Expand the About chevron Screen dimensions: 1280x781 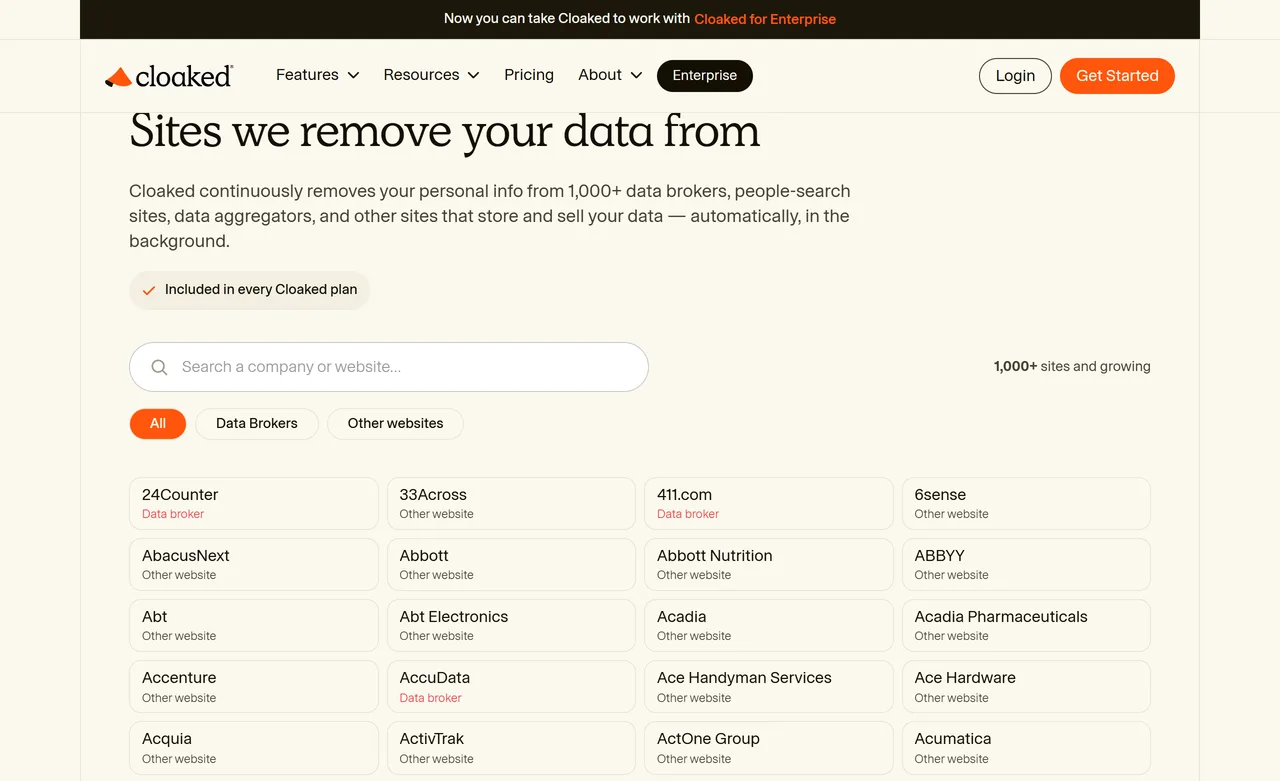pyautogui.click(x=636, y=75)
